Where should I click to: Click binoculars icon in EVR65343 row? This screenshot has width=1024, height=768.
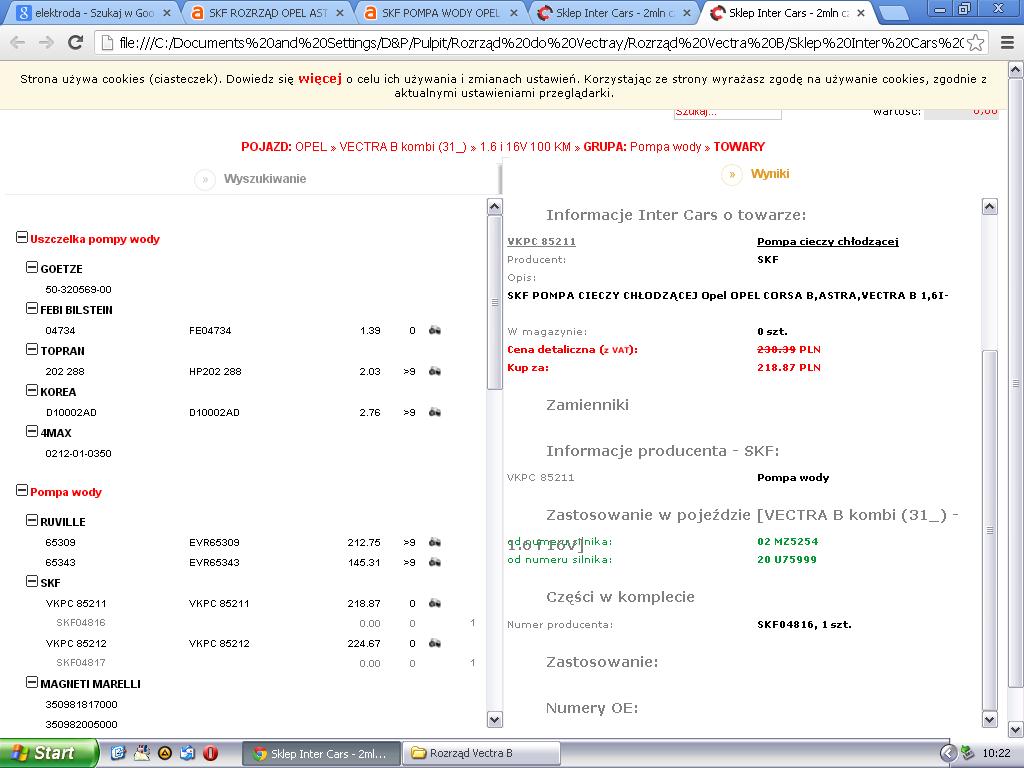(x=434, y=563)
